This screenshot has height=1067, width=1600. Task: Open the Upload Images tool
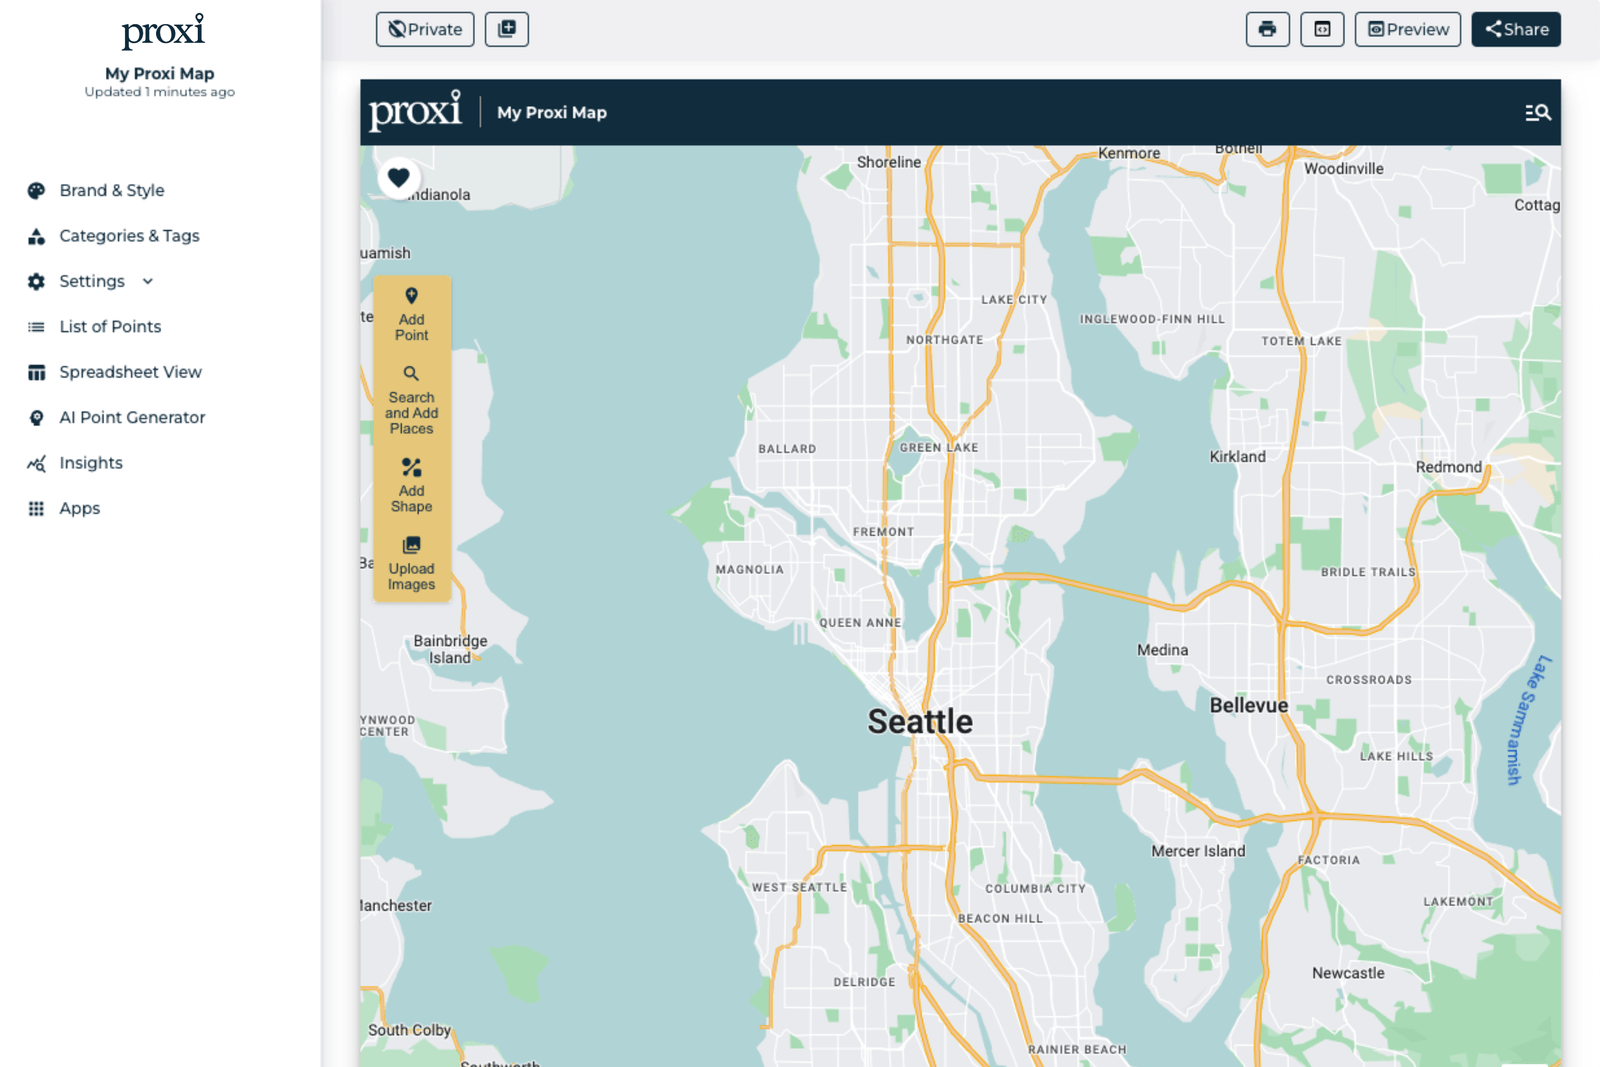[x=411, y=563]
